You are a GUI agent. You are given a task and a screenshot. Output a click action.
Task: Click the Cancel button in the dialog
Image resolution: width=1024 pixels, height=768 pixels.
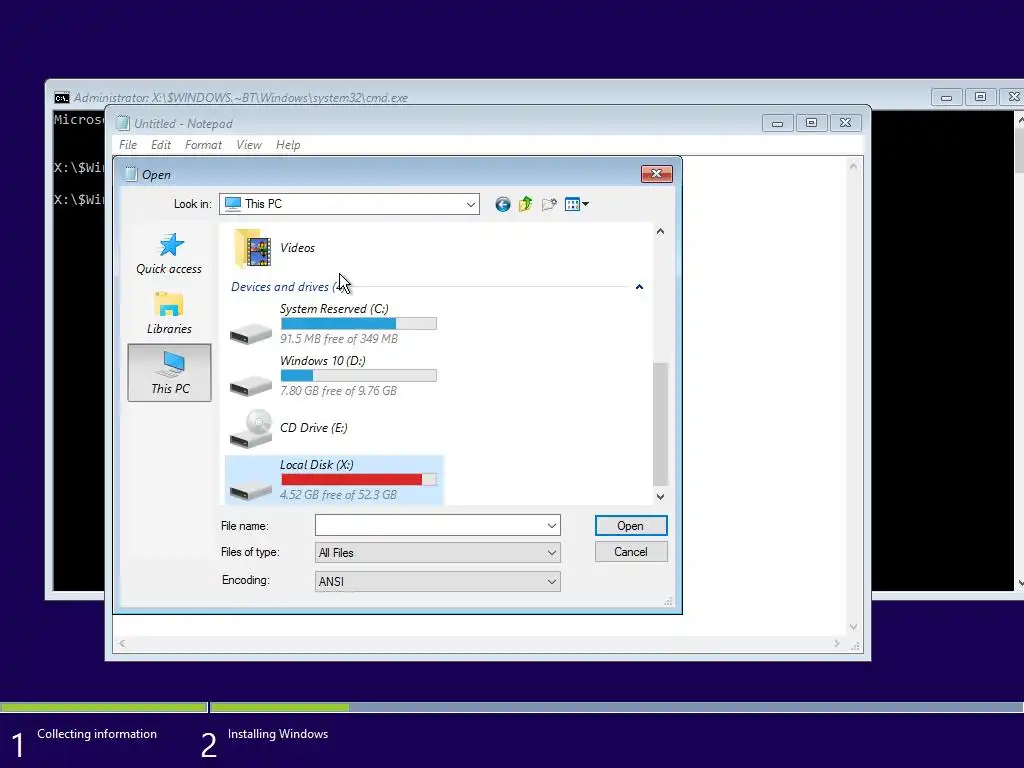click(631, 552)
